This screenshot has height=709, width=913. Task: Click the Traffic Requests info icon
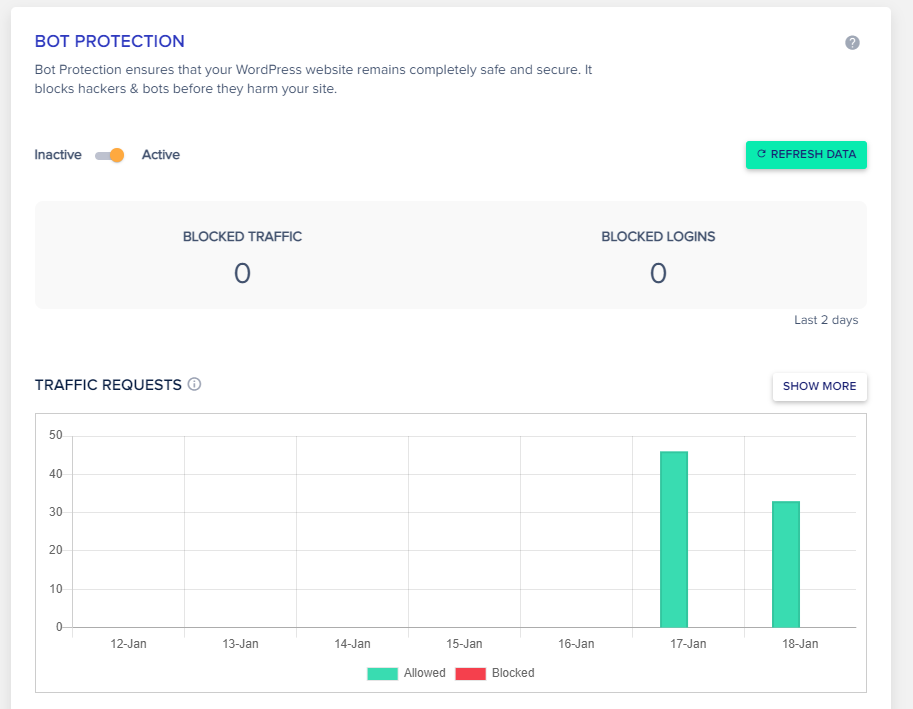pos(194,384)
